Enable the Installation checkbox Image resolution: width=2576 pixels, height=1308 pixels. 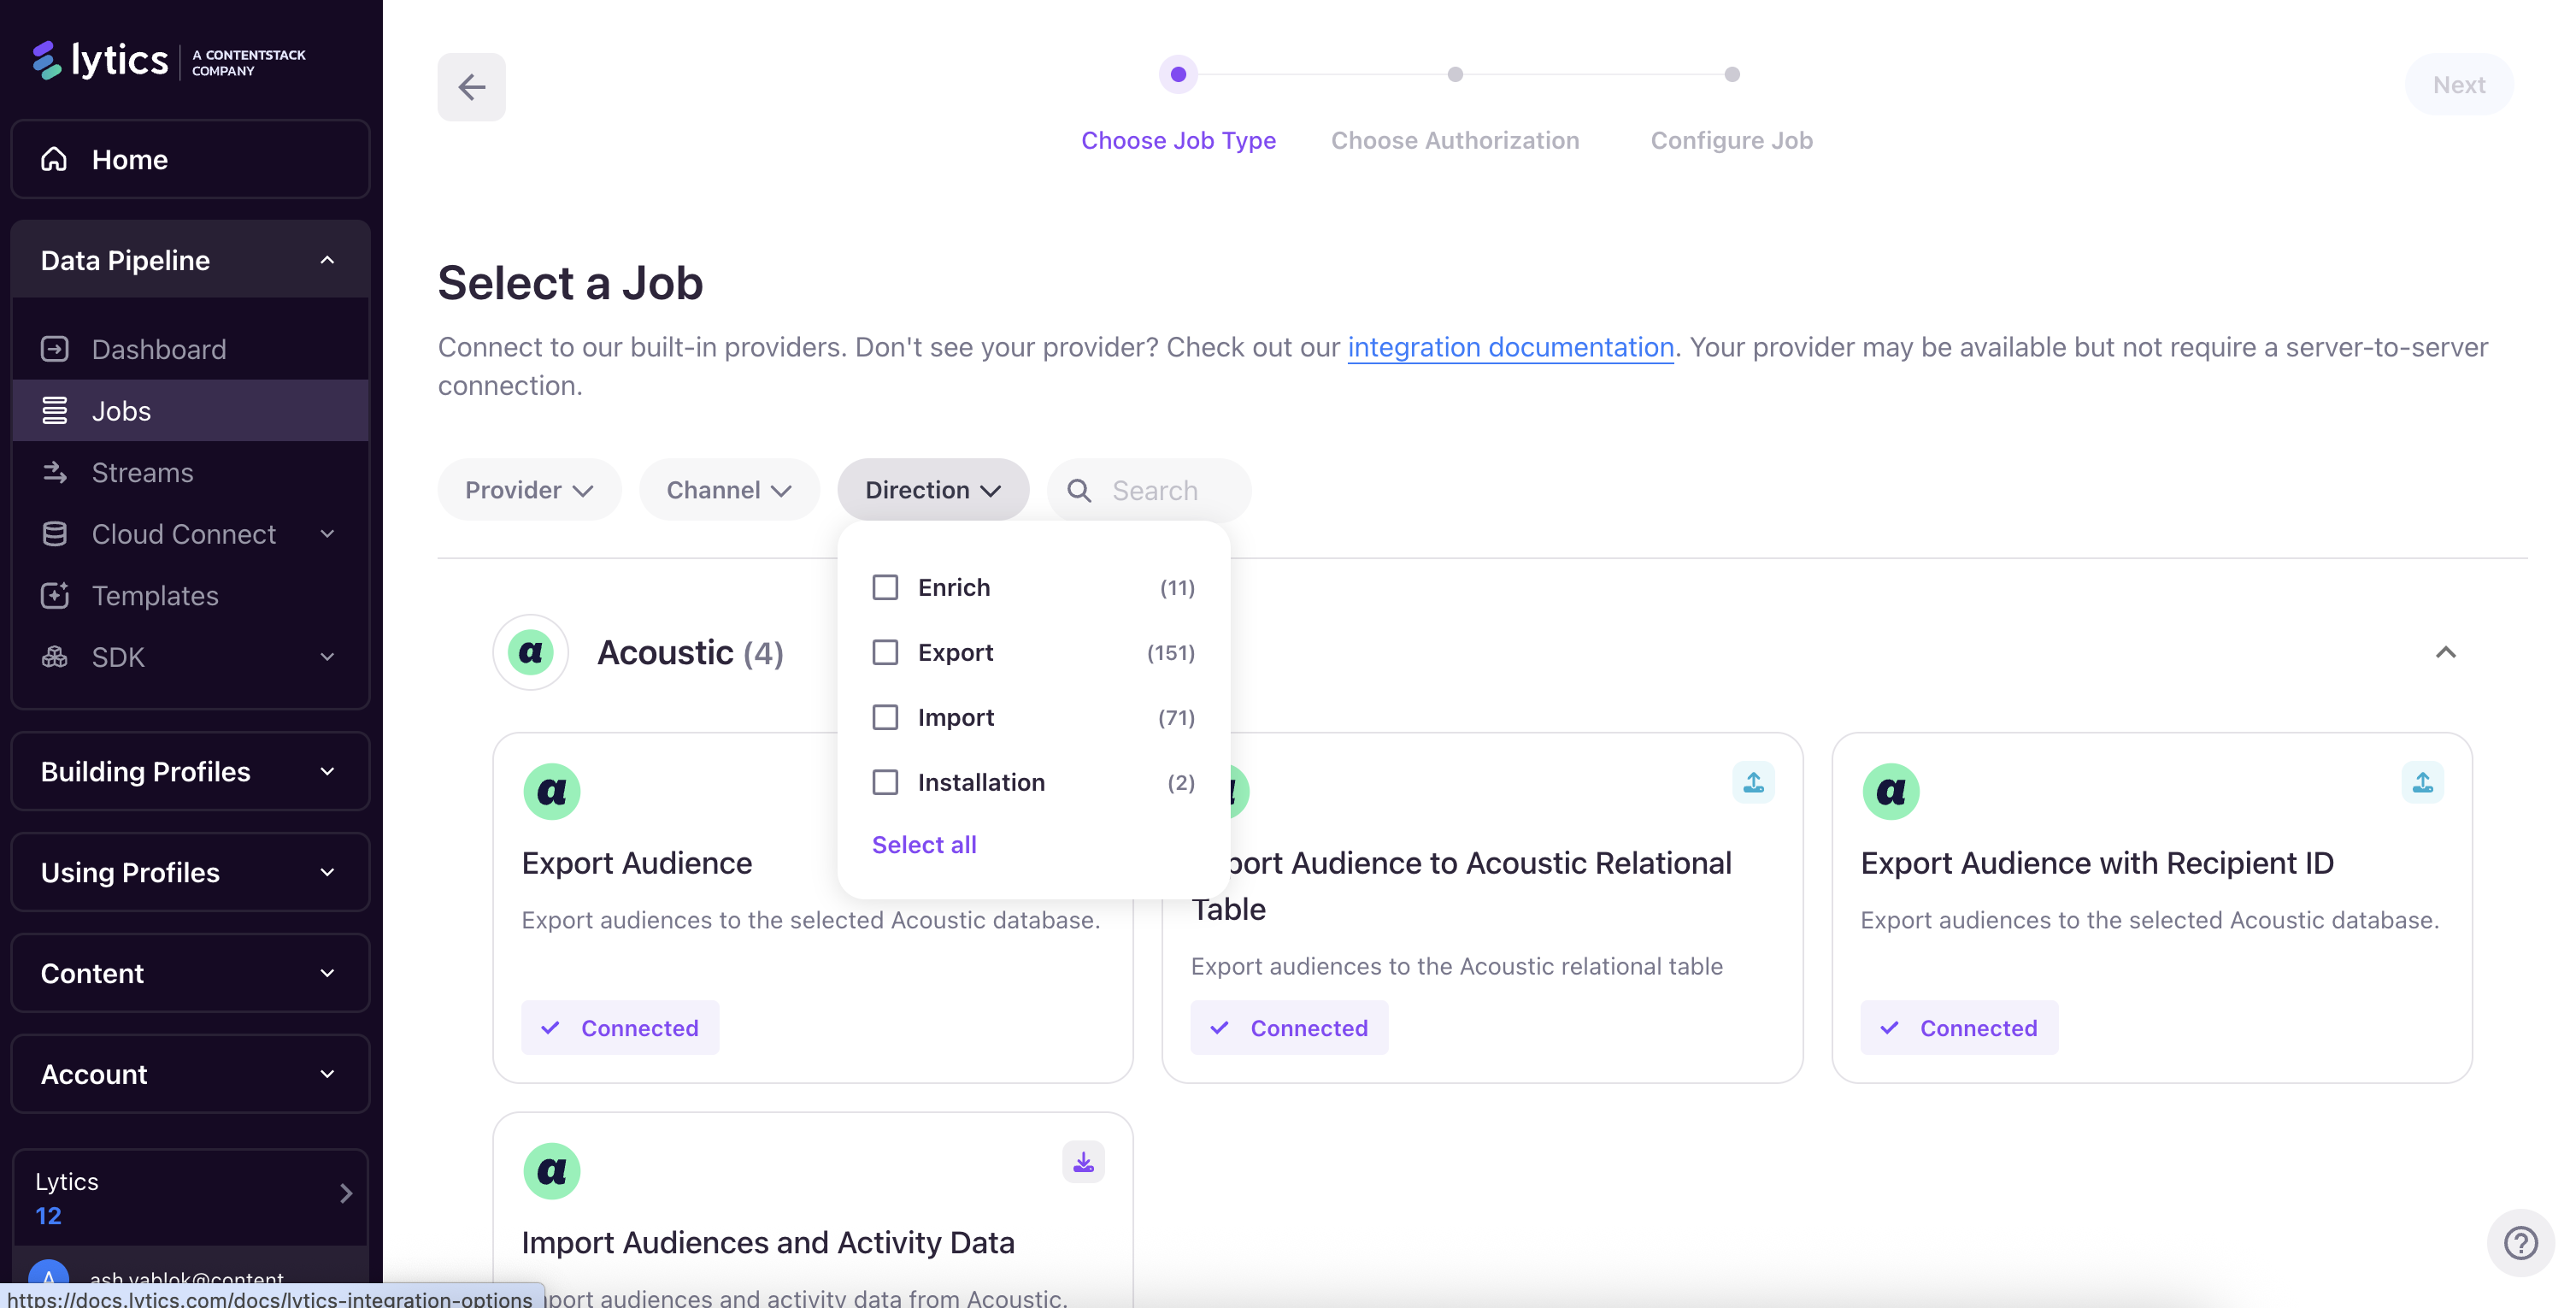click(885, 782)
